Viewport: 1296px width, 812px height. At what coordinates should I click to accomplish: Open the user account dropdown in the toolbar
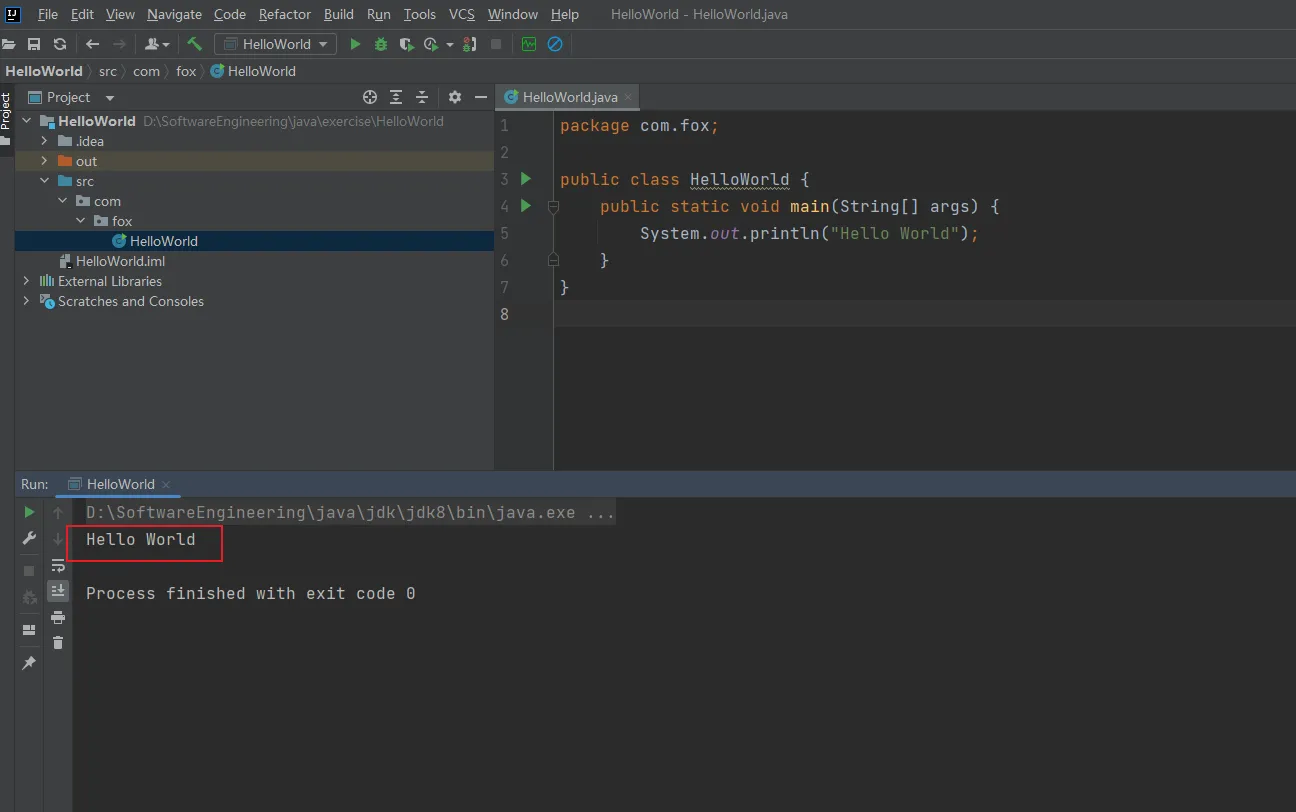pyautogui.click(x=159, y=44)
